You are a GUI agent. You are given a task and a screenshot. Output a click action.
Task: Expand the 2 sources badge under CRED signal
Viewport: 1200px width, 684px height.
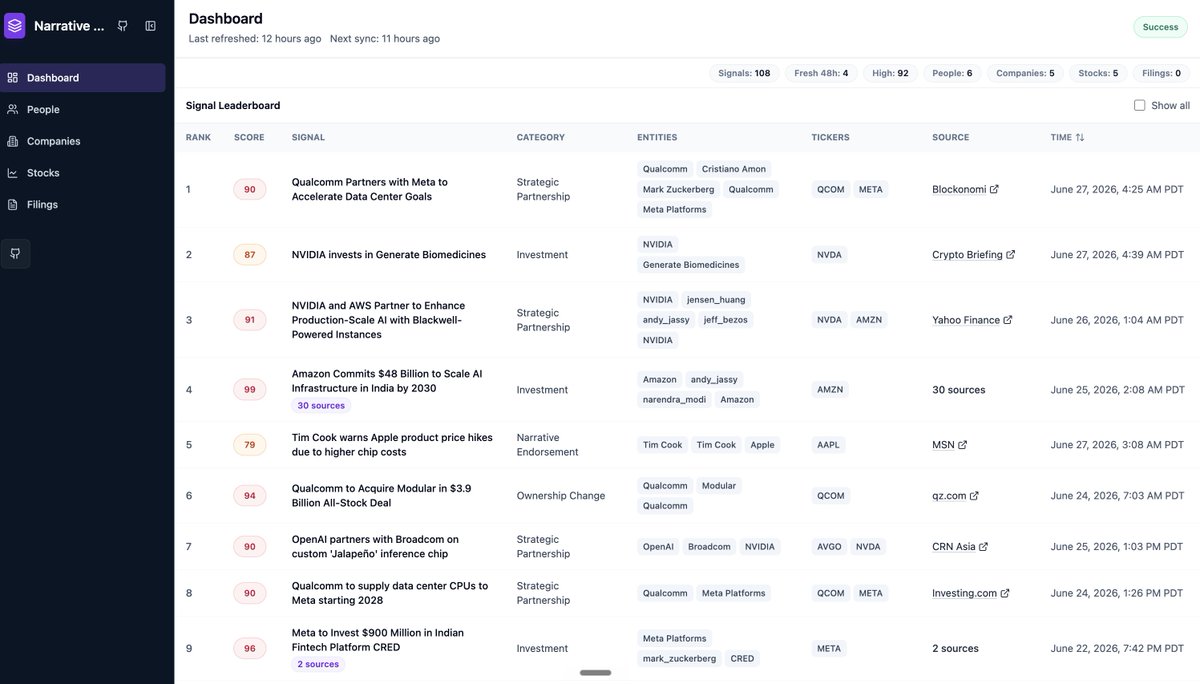point(318,664)
